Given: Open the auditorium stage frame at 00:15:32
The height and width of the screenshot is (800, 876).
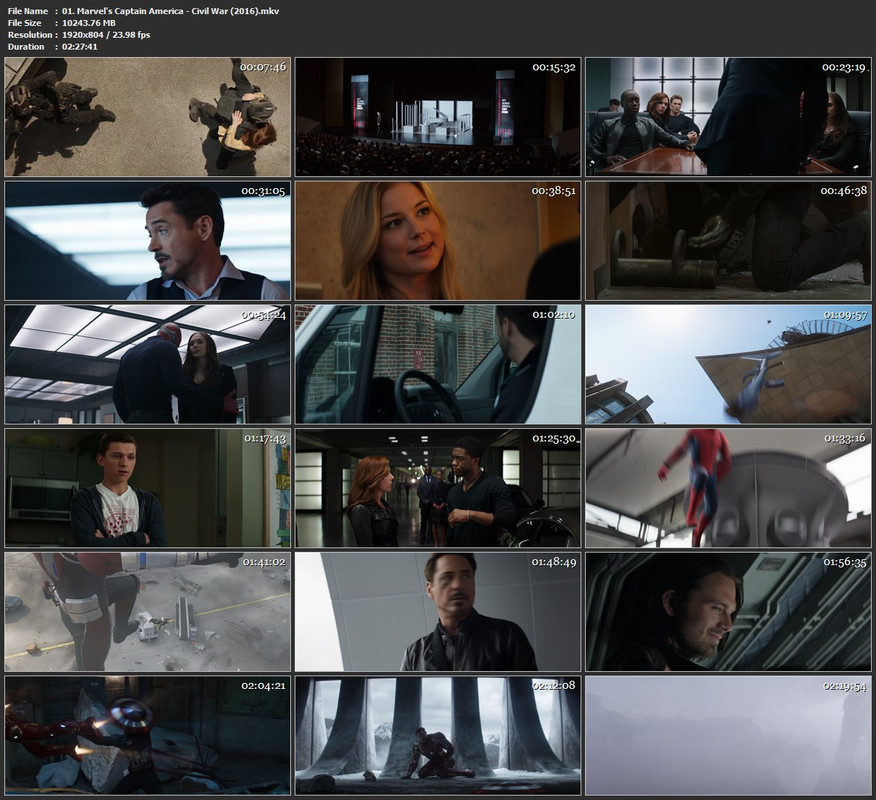Looking at the screenshot, I should coord(438,117).
